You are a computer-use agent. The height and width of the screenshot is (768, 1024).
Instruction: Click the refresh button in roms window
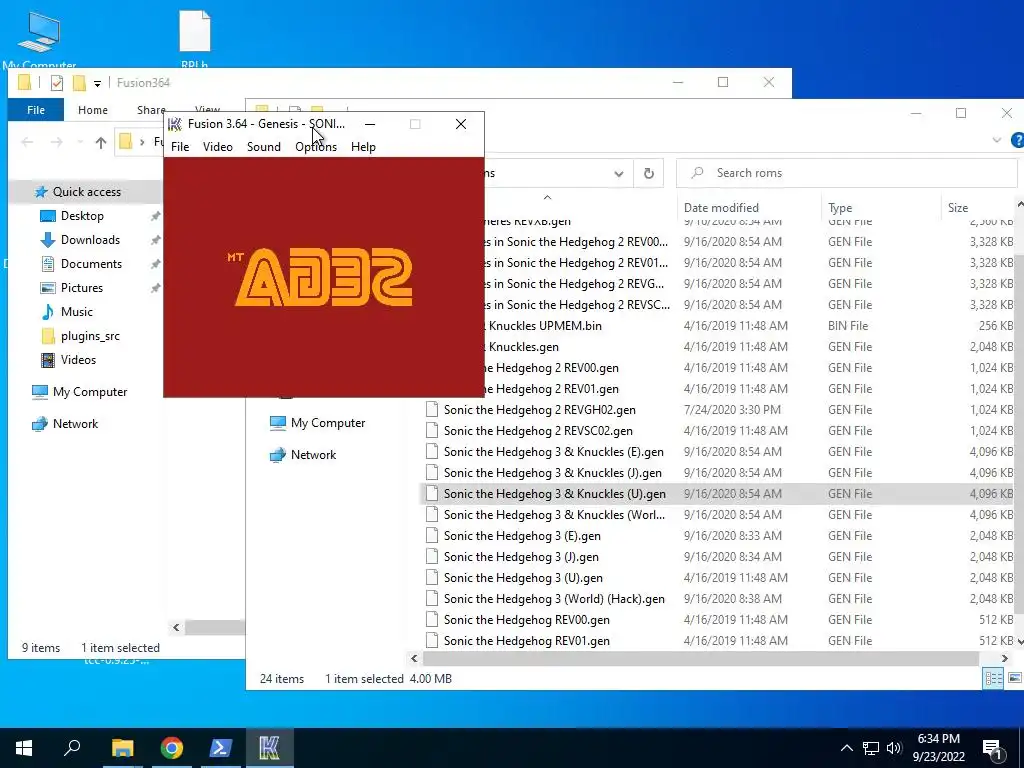click(648, 173)
